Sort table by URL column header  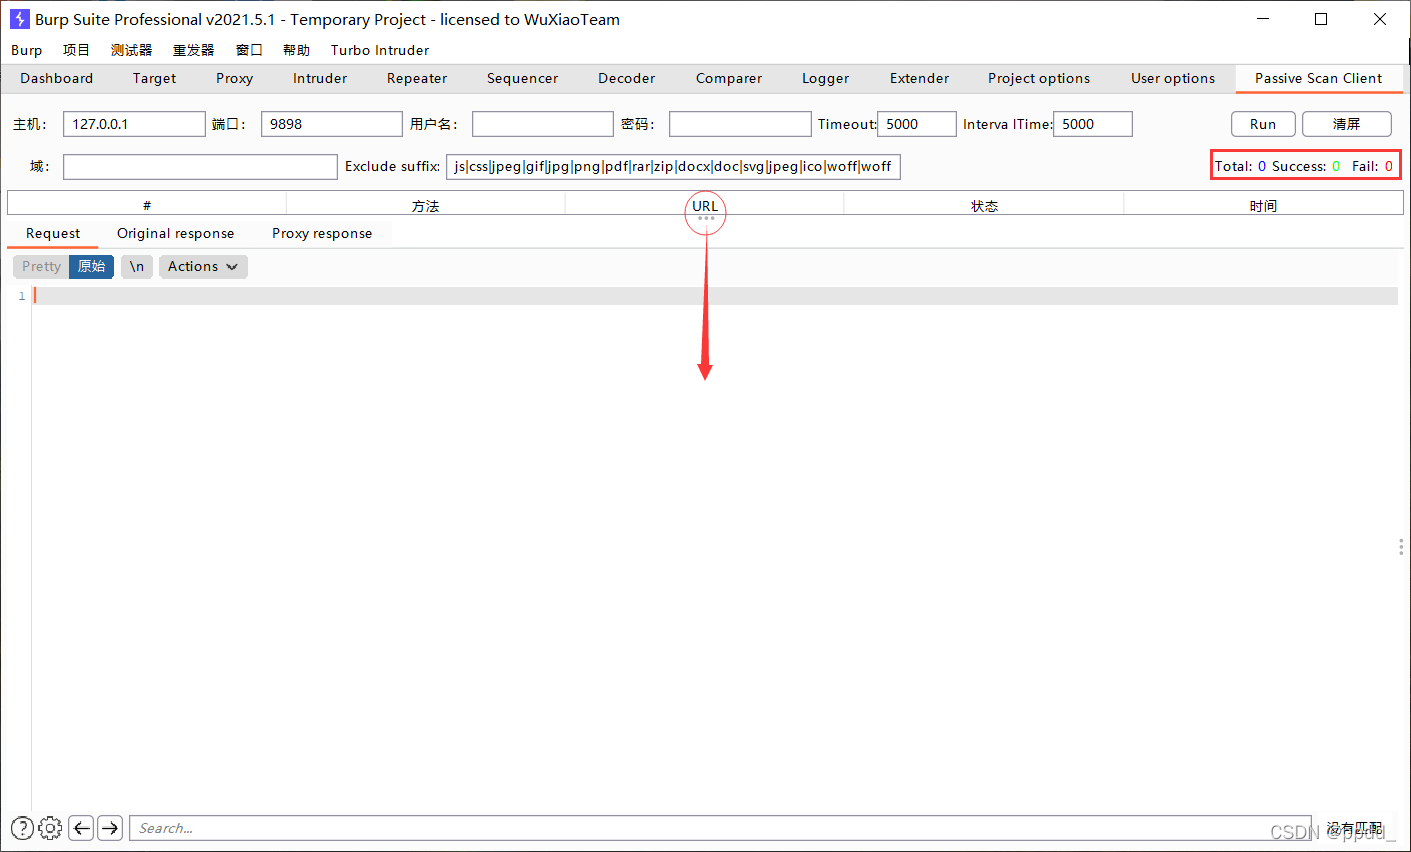705,205
